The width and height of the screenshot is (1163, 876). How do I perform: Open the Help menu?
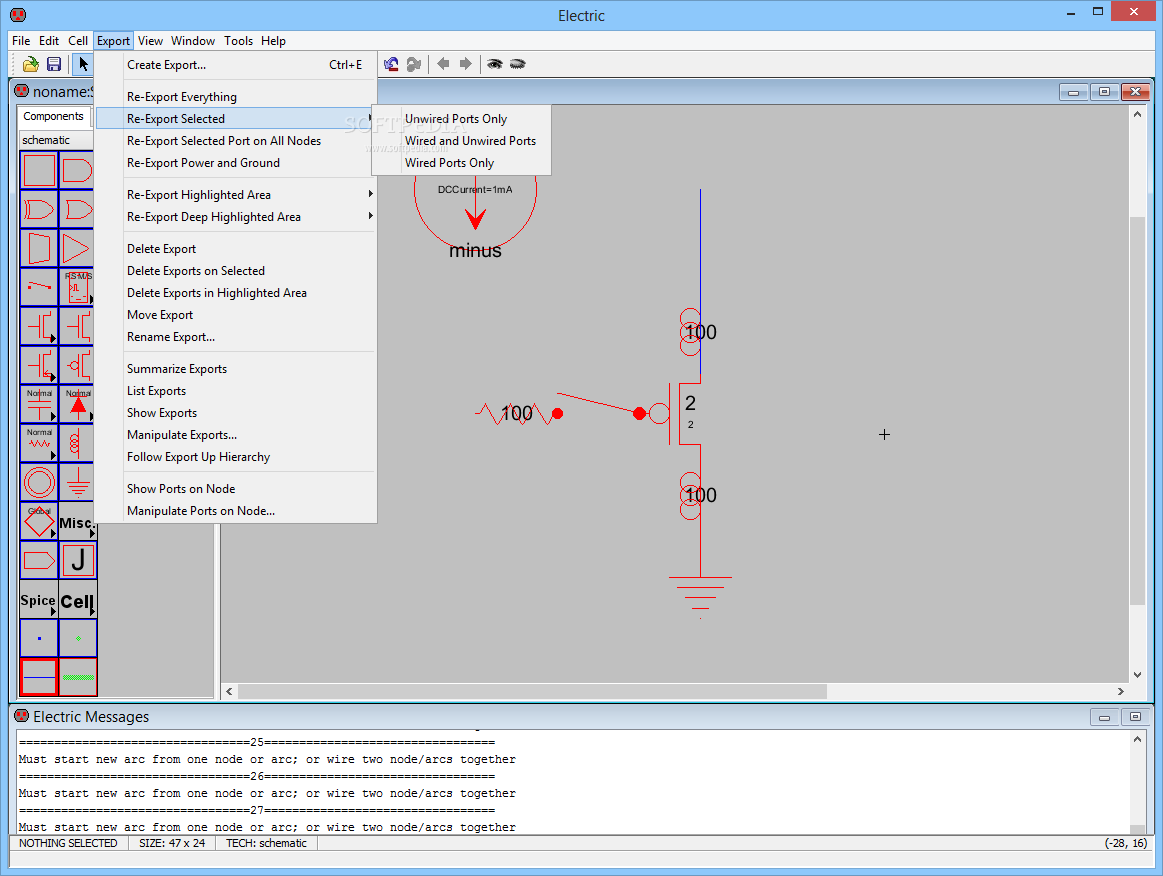(x=273, y=41)
